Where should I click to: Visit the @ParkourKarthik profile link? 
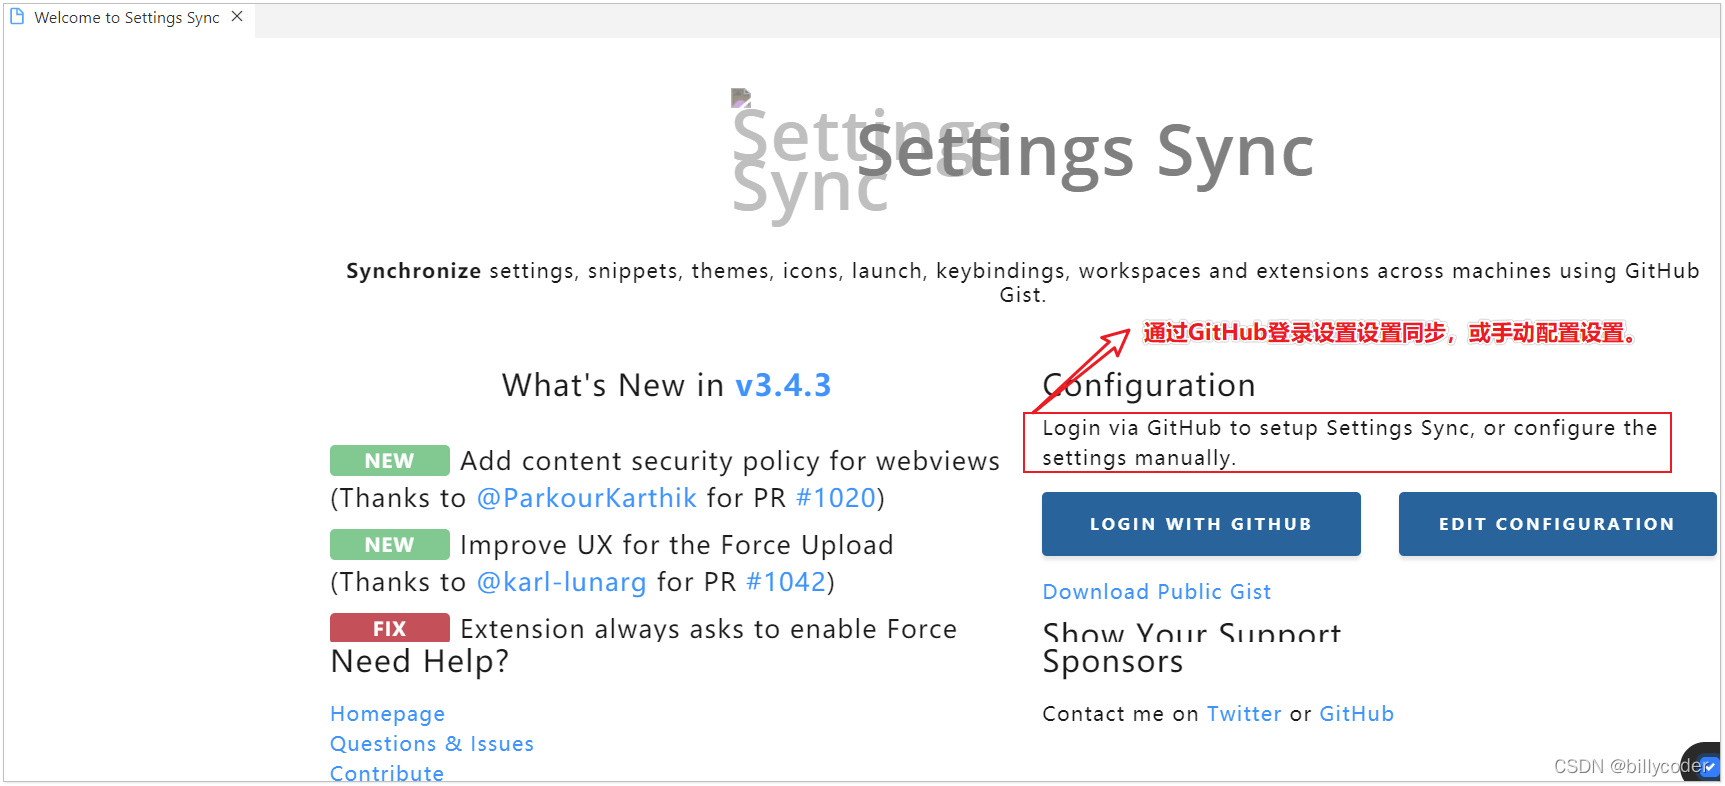pyautogui.click(x=586, y=498)
